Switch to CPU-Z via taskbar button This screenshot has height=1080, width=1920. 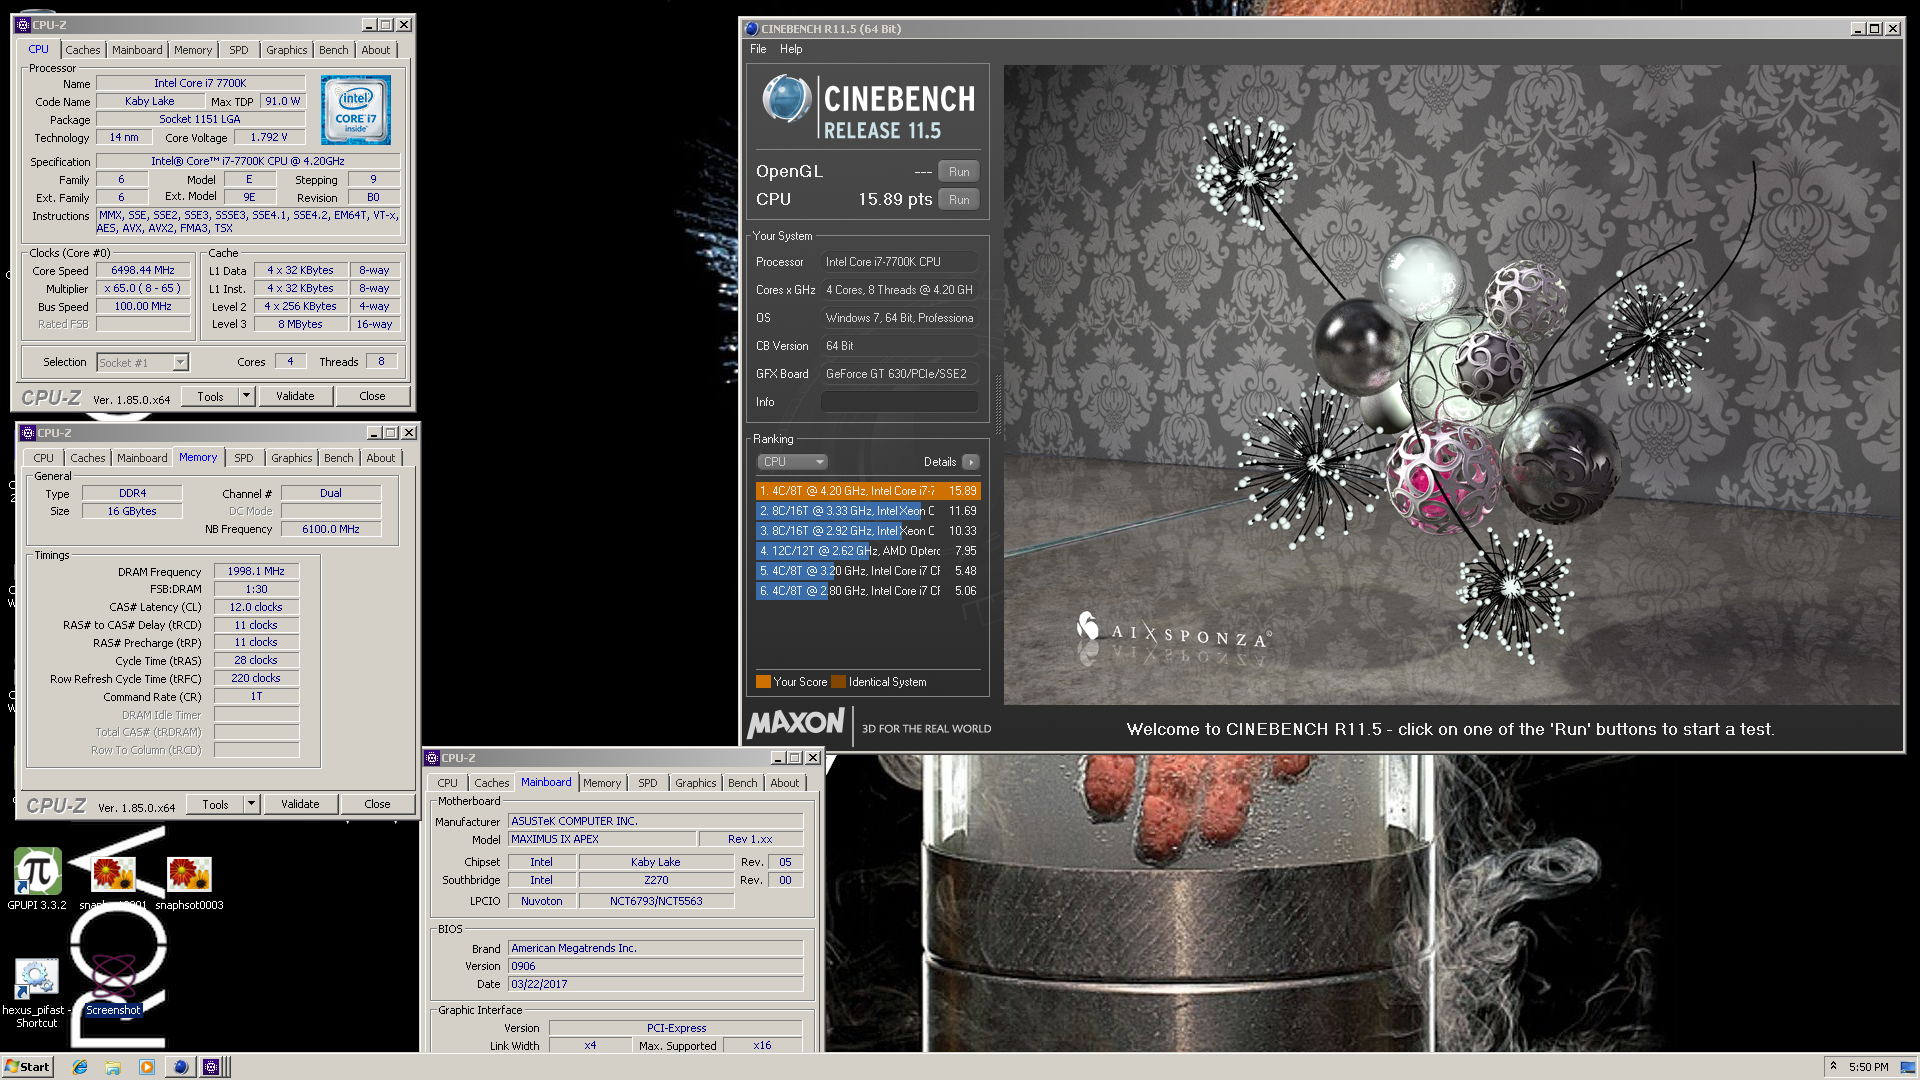tap(211, 1067)
